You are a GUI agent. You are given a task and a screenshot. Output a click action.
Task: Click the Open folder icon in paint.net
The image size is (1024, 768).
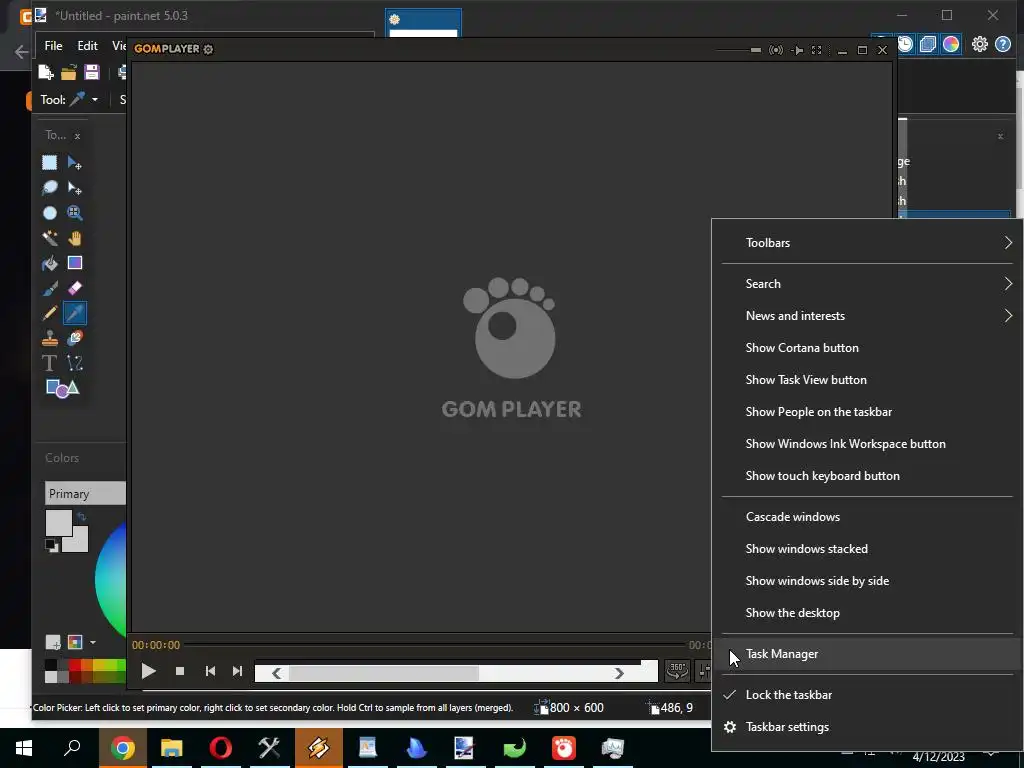69,72
